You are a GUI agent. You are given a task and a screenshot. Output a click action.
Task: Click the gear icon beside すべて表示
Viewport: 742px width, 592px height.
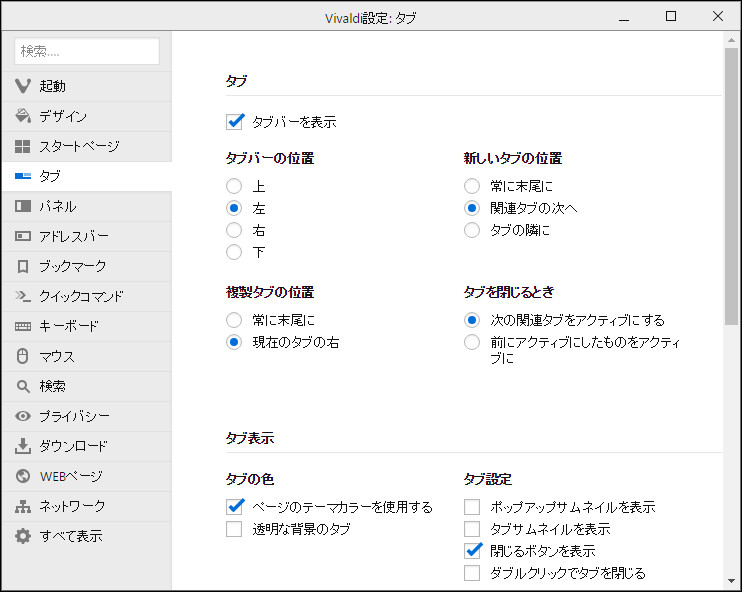pyautogui.click(x=23, y=536)
